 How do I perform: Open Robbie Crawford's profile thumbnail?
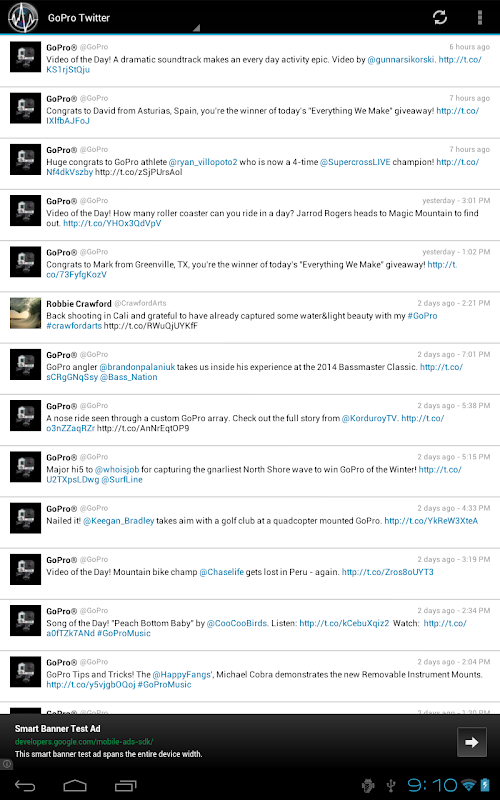coord(26,313)
